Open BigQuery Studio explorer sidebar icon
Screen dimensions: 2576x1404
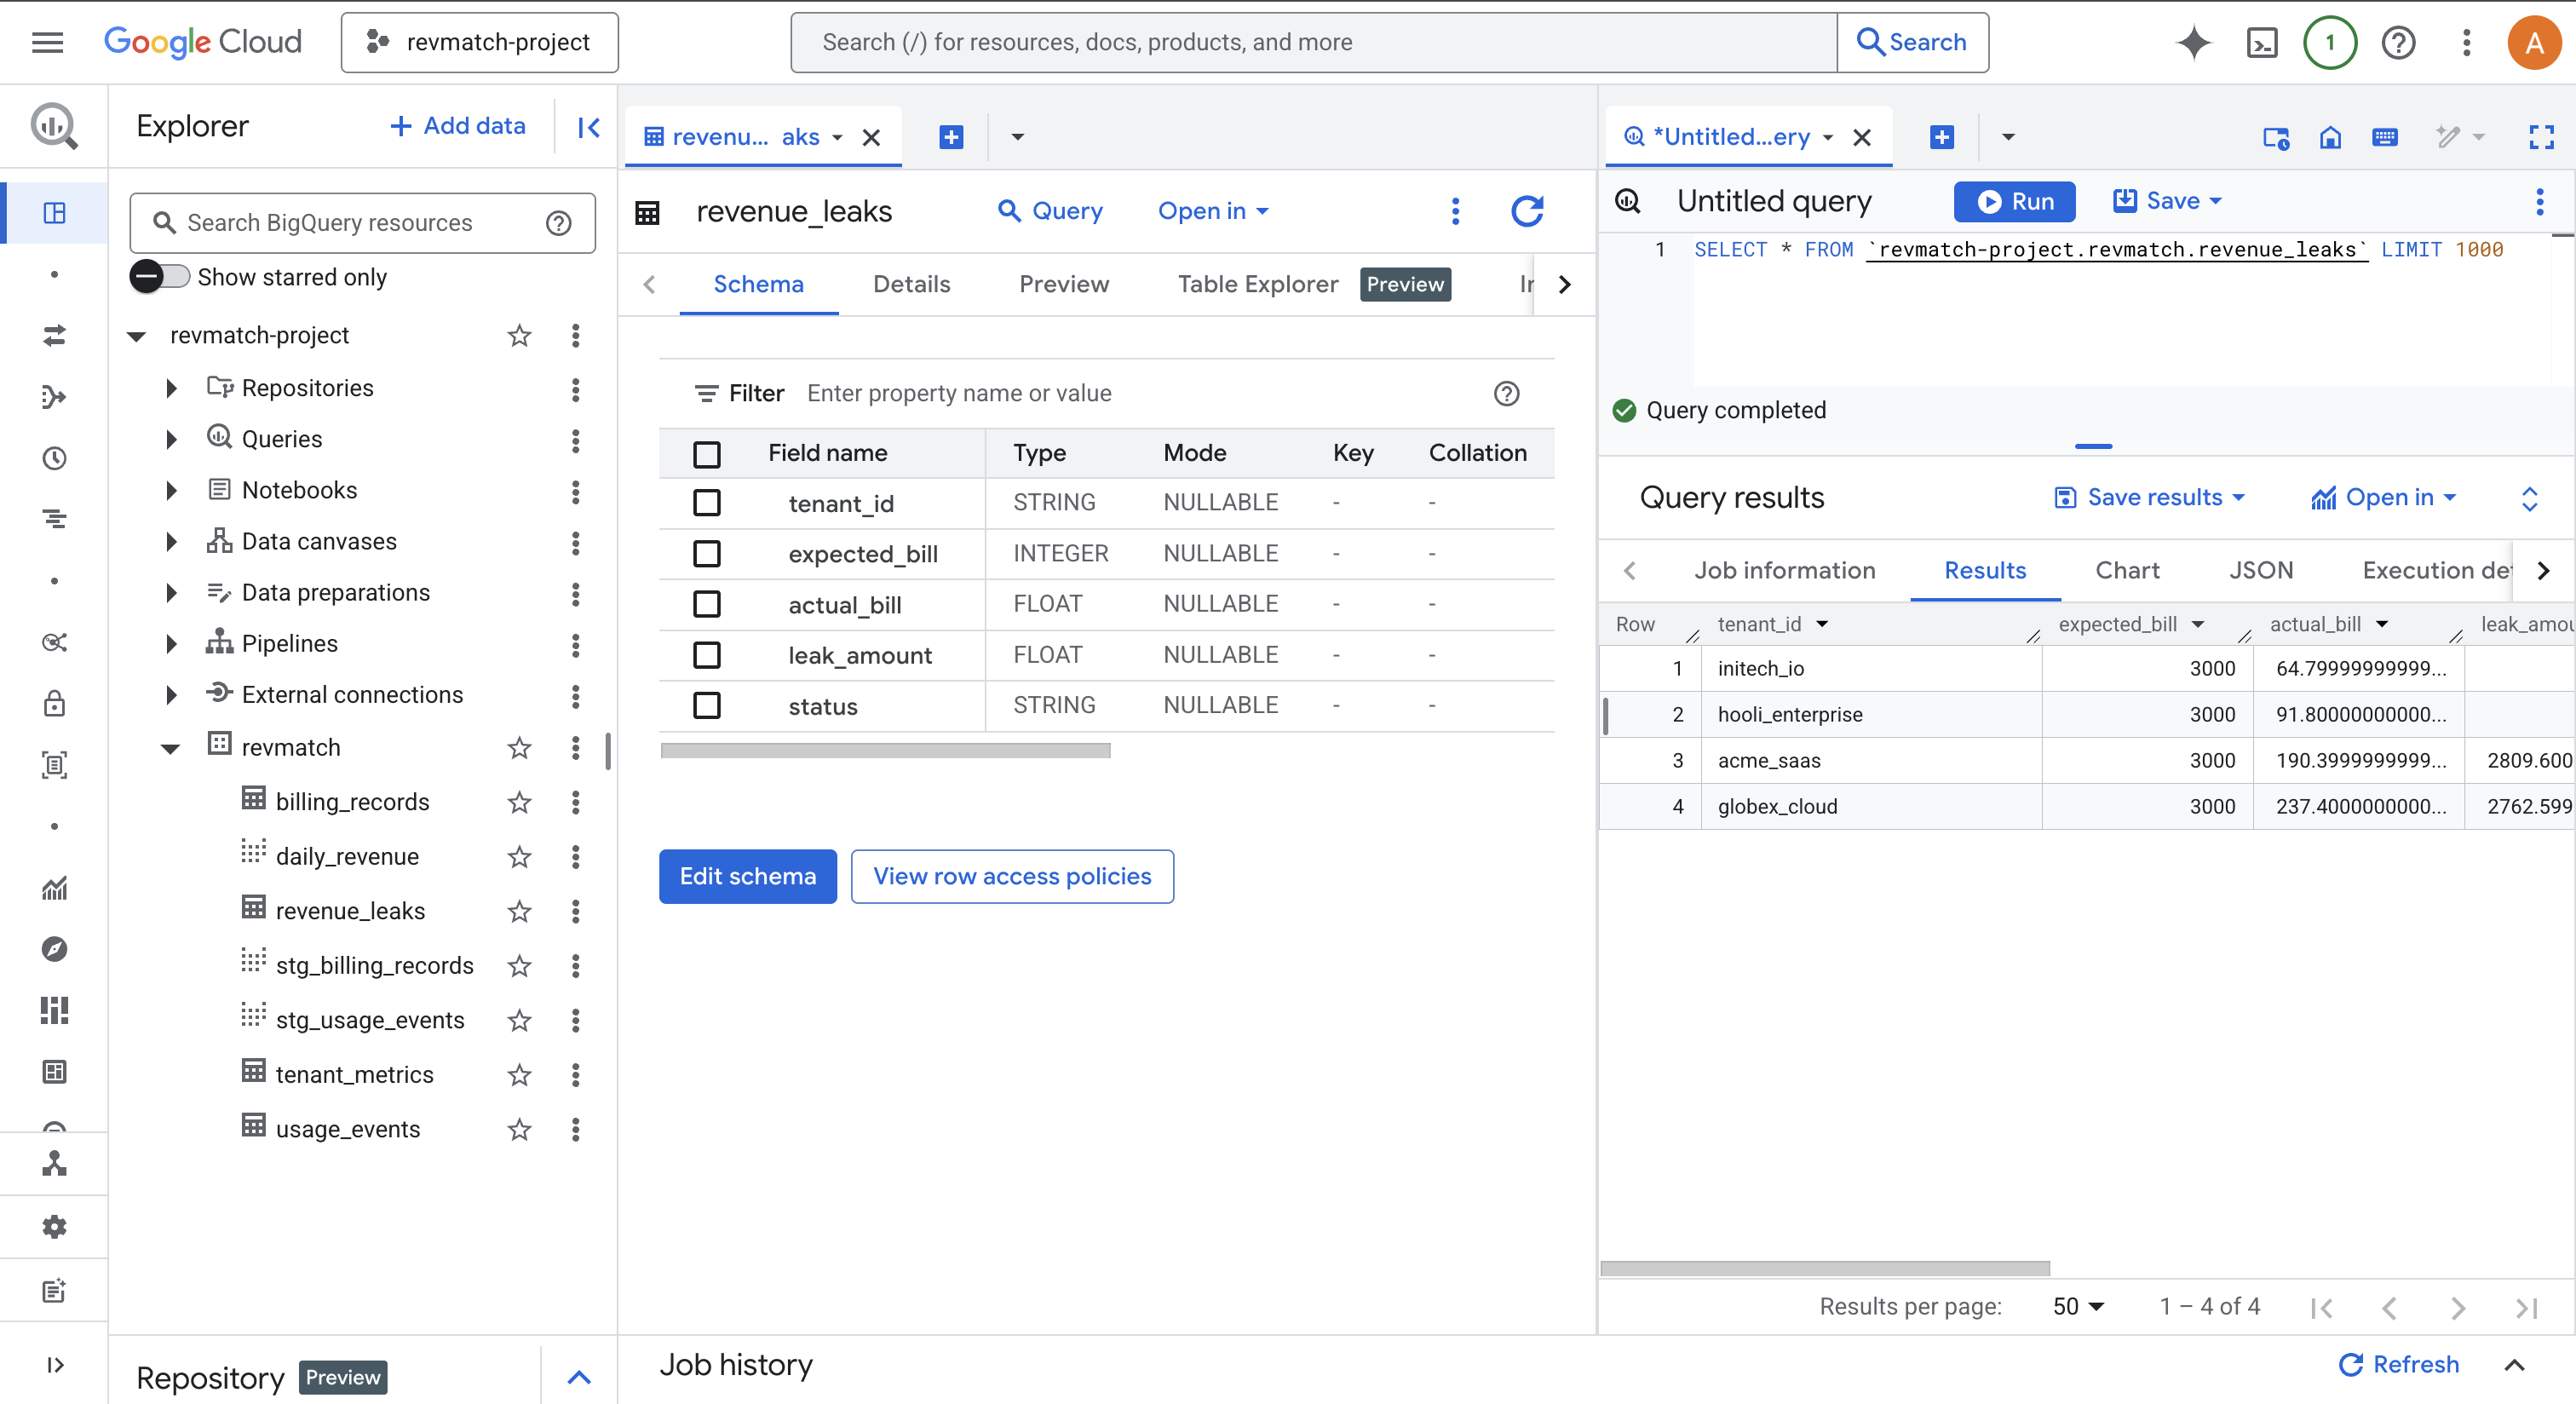[x=54, y=213]
